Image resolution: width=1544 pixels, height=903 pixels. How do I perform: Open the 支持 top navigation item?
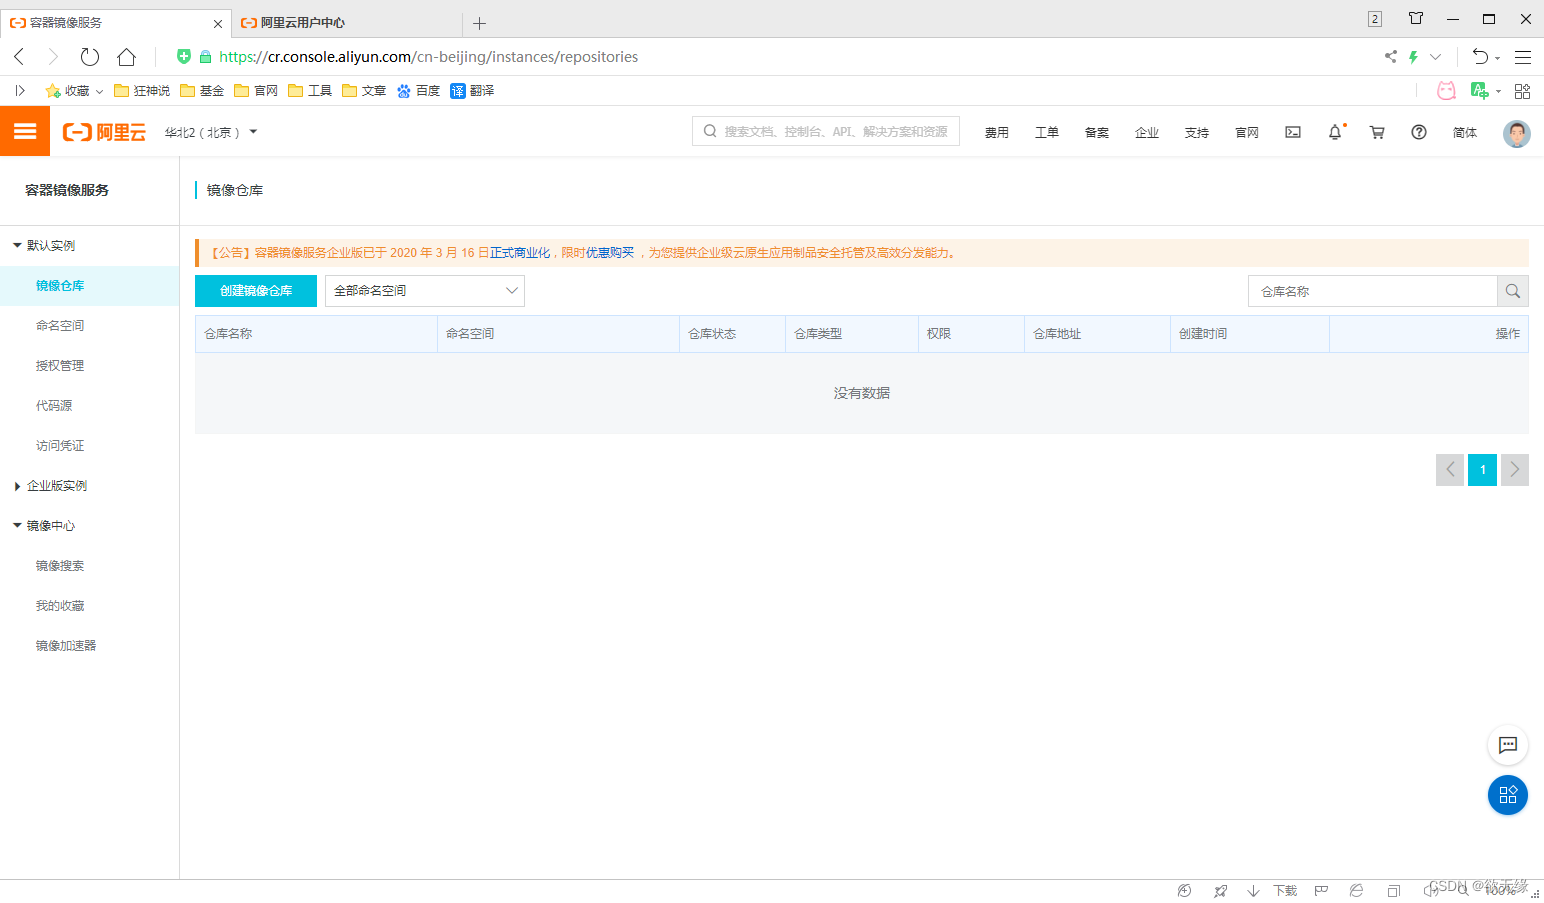coord(1197,132)
